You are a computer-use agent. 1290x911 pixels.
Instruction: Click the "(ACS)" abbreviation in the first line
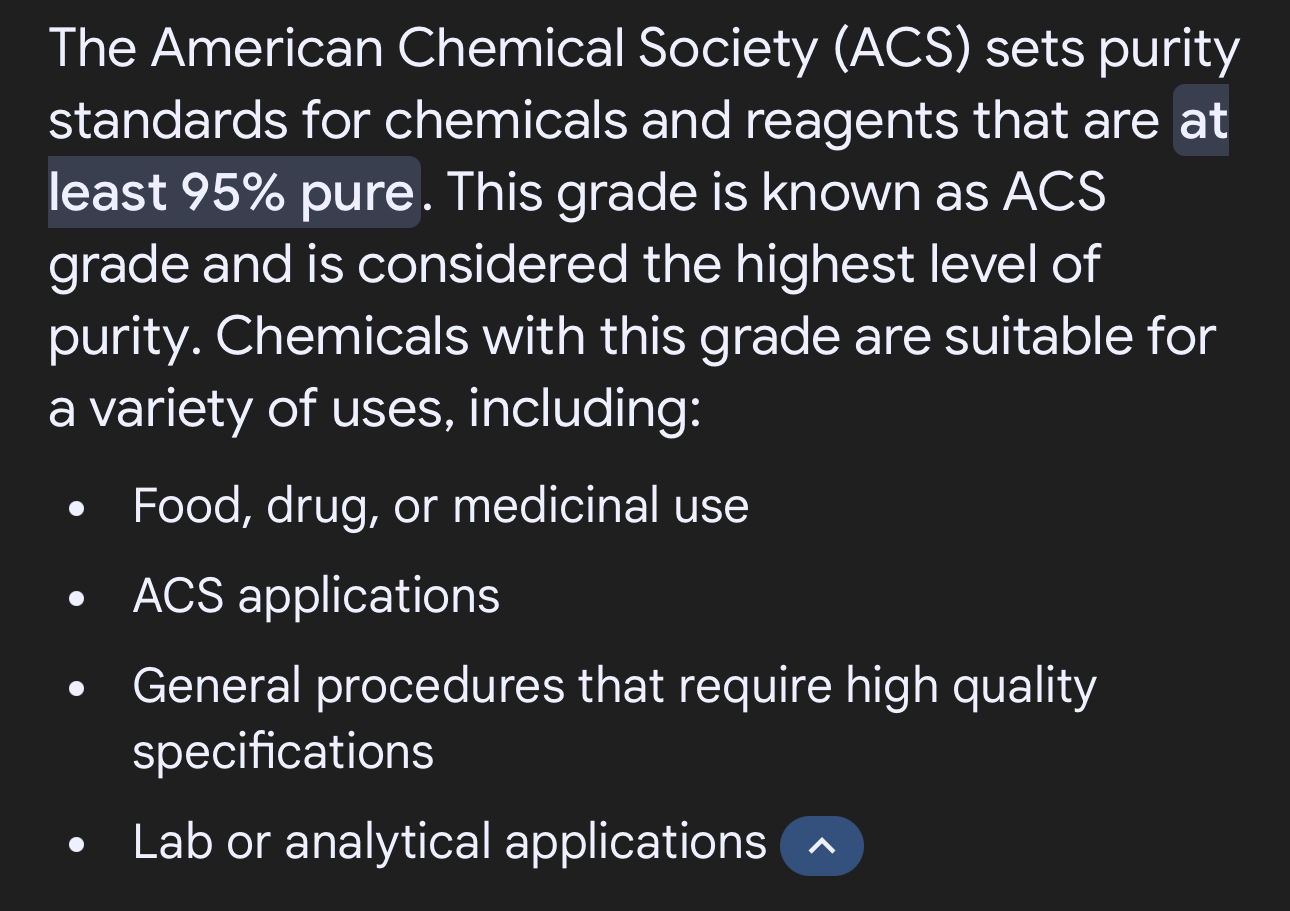pos(901,49)
